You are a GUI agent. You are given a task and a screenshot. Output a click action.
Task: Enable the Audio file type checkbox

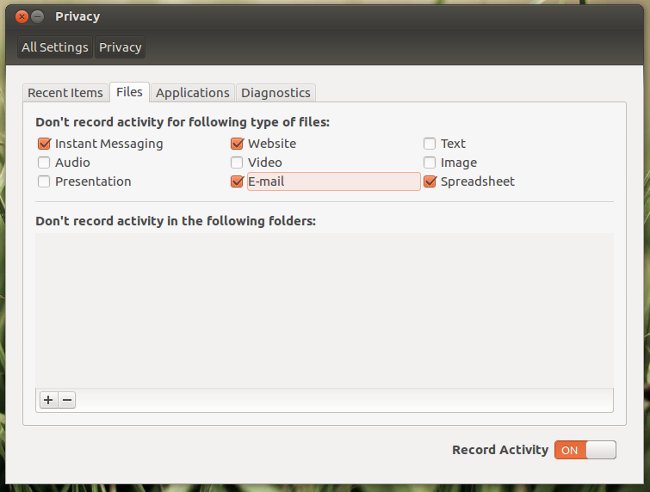tap(44, 163)
